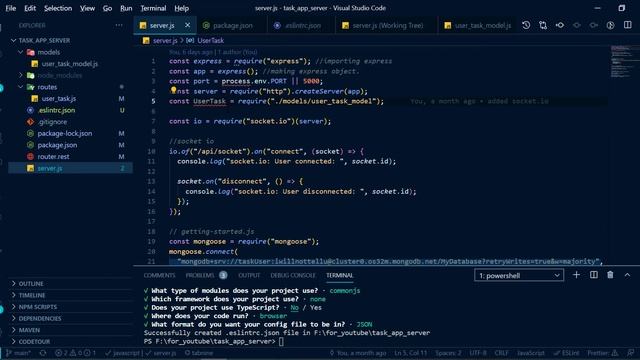This screenshot has height=360, width=640.
Task: Open the View menu
Action: click(x=87, y=8)
